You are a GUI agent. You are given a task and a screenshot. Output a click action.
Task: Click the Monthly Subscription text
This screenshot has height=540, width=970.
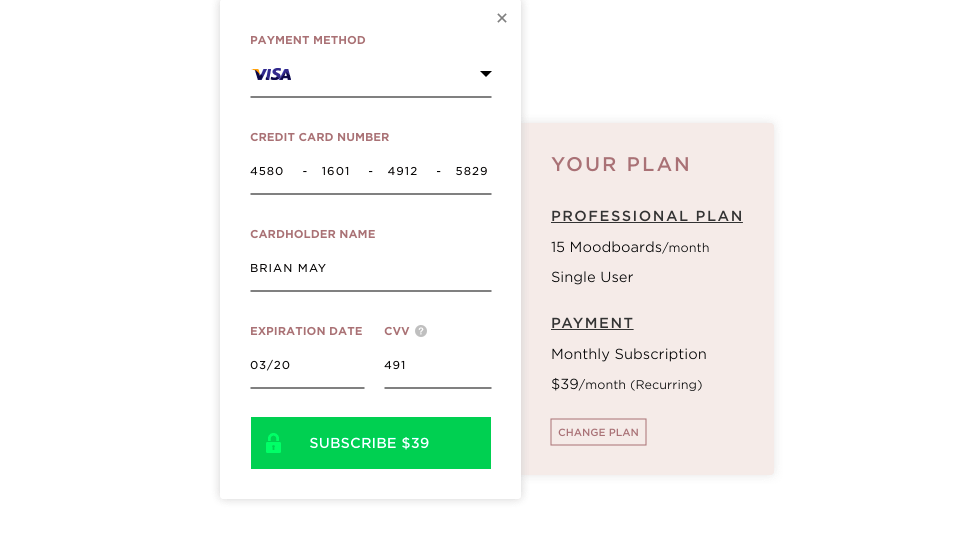click(x=629, y=354)
